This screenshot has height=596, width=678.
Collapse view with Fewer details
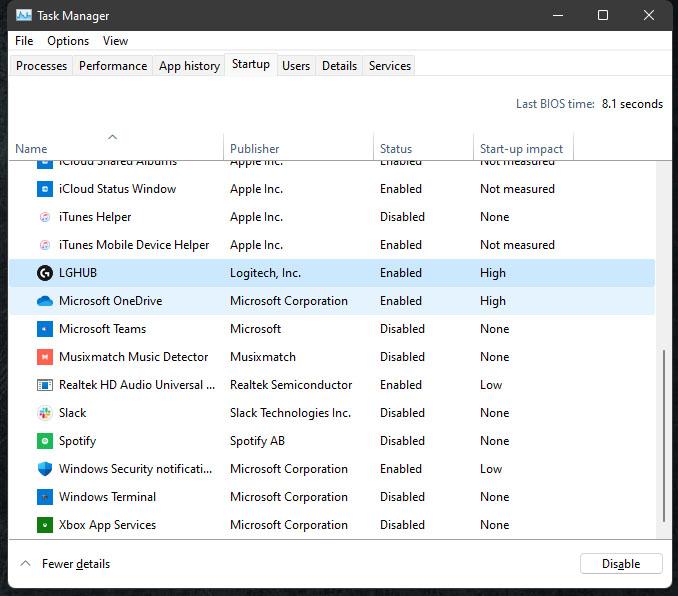tap(65, 564)
